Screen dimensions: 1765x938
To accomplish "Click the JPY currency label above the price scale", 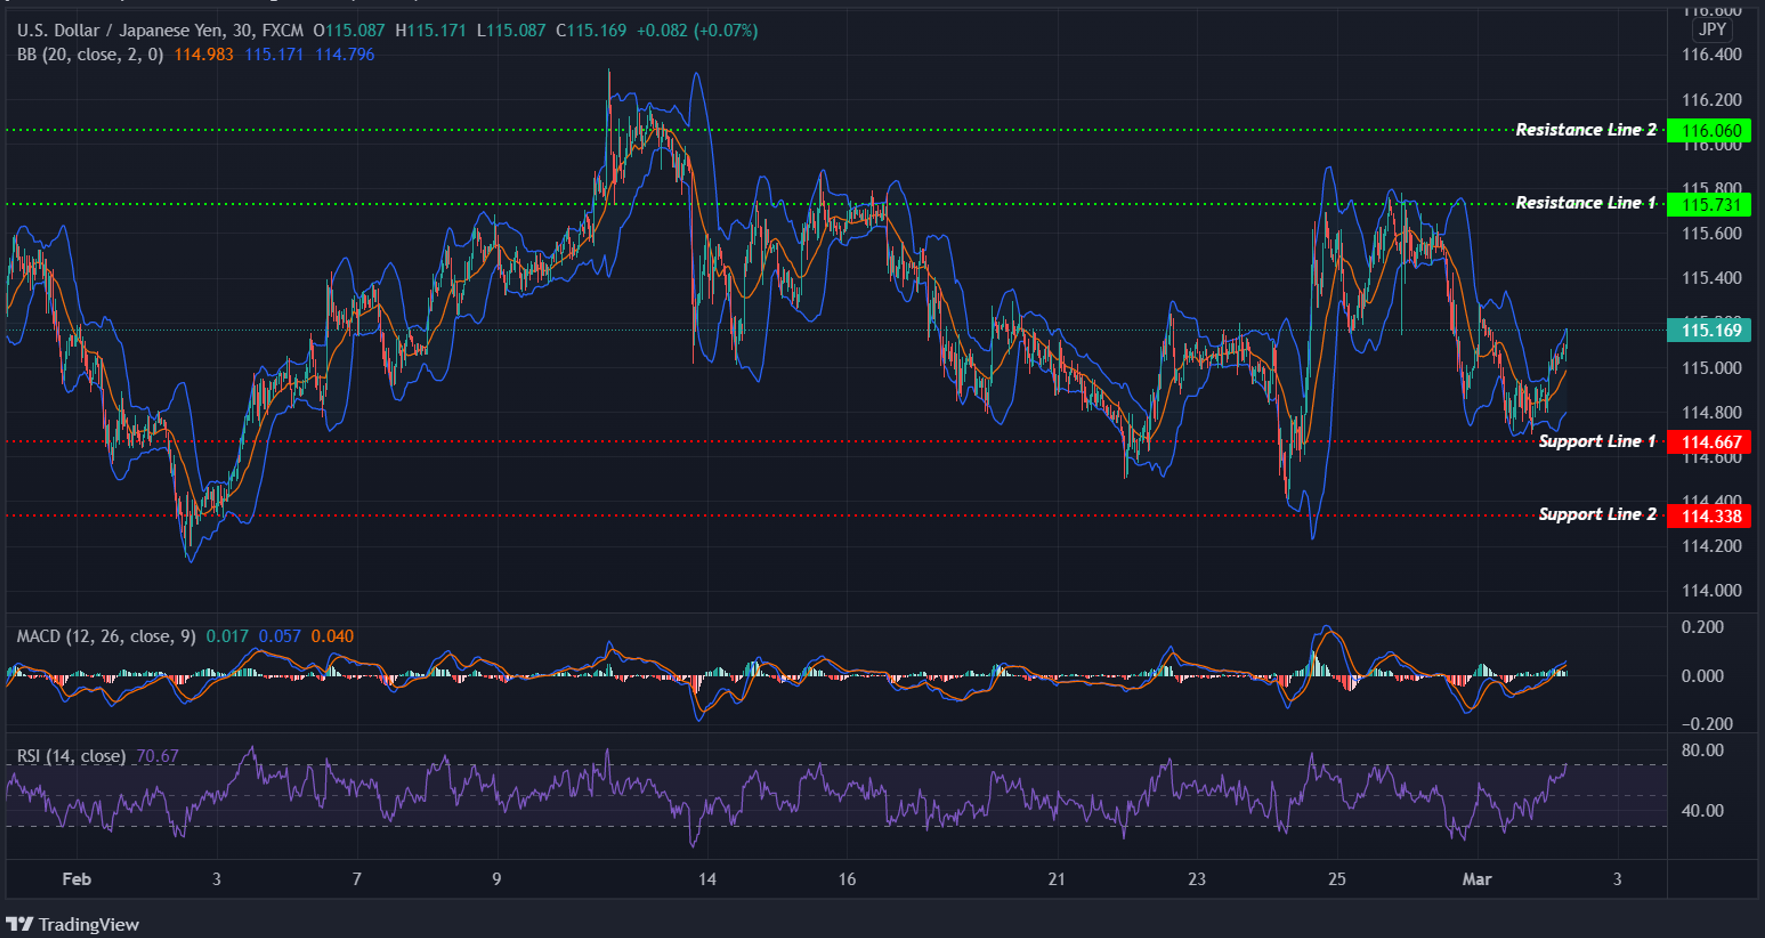I will click(1712, 30).
